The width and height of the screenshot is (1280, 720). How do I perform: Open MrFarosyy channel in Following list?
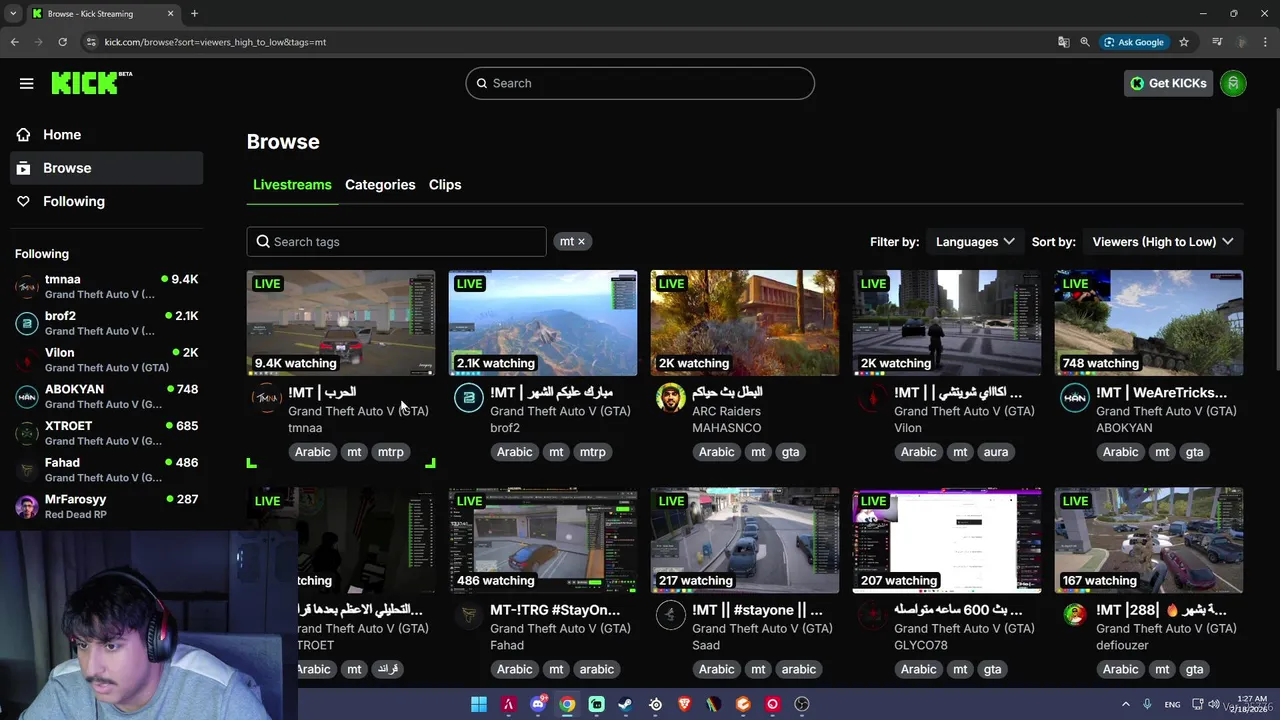tap(107, 506)
